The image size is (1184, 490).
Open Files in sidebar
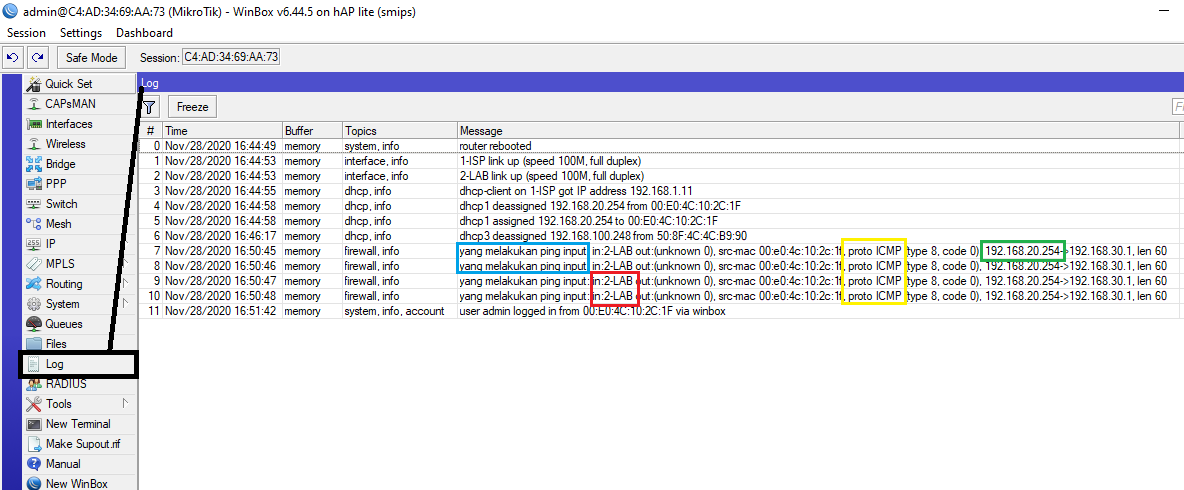click(80, 344)
